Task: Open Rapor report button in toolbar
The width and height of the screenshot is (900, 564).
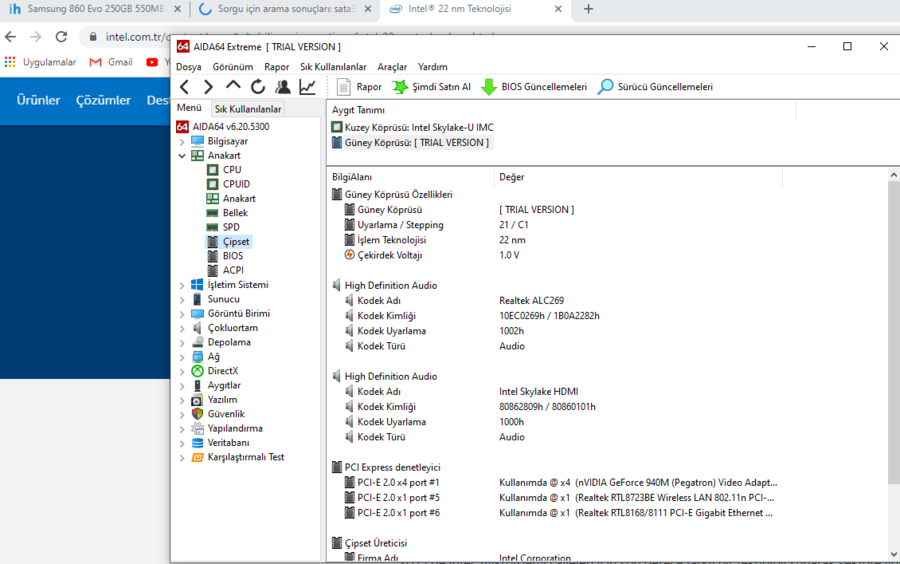Action: (x=359, y=87)
